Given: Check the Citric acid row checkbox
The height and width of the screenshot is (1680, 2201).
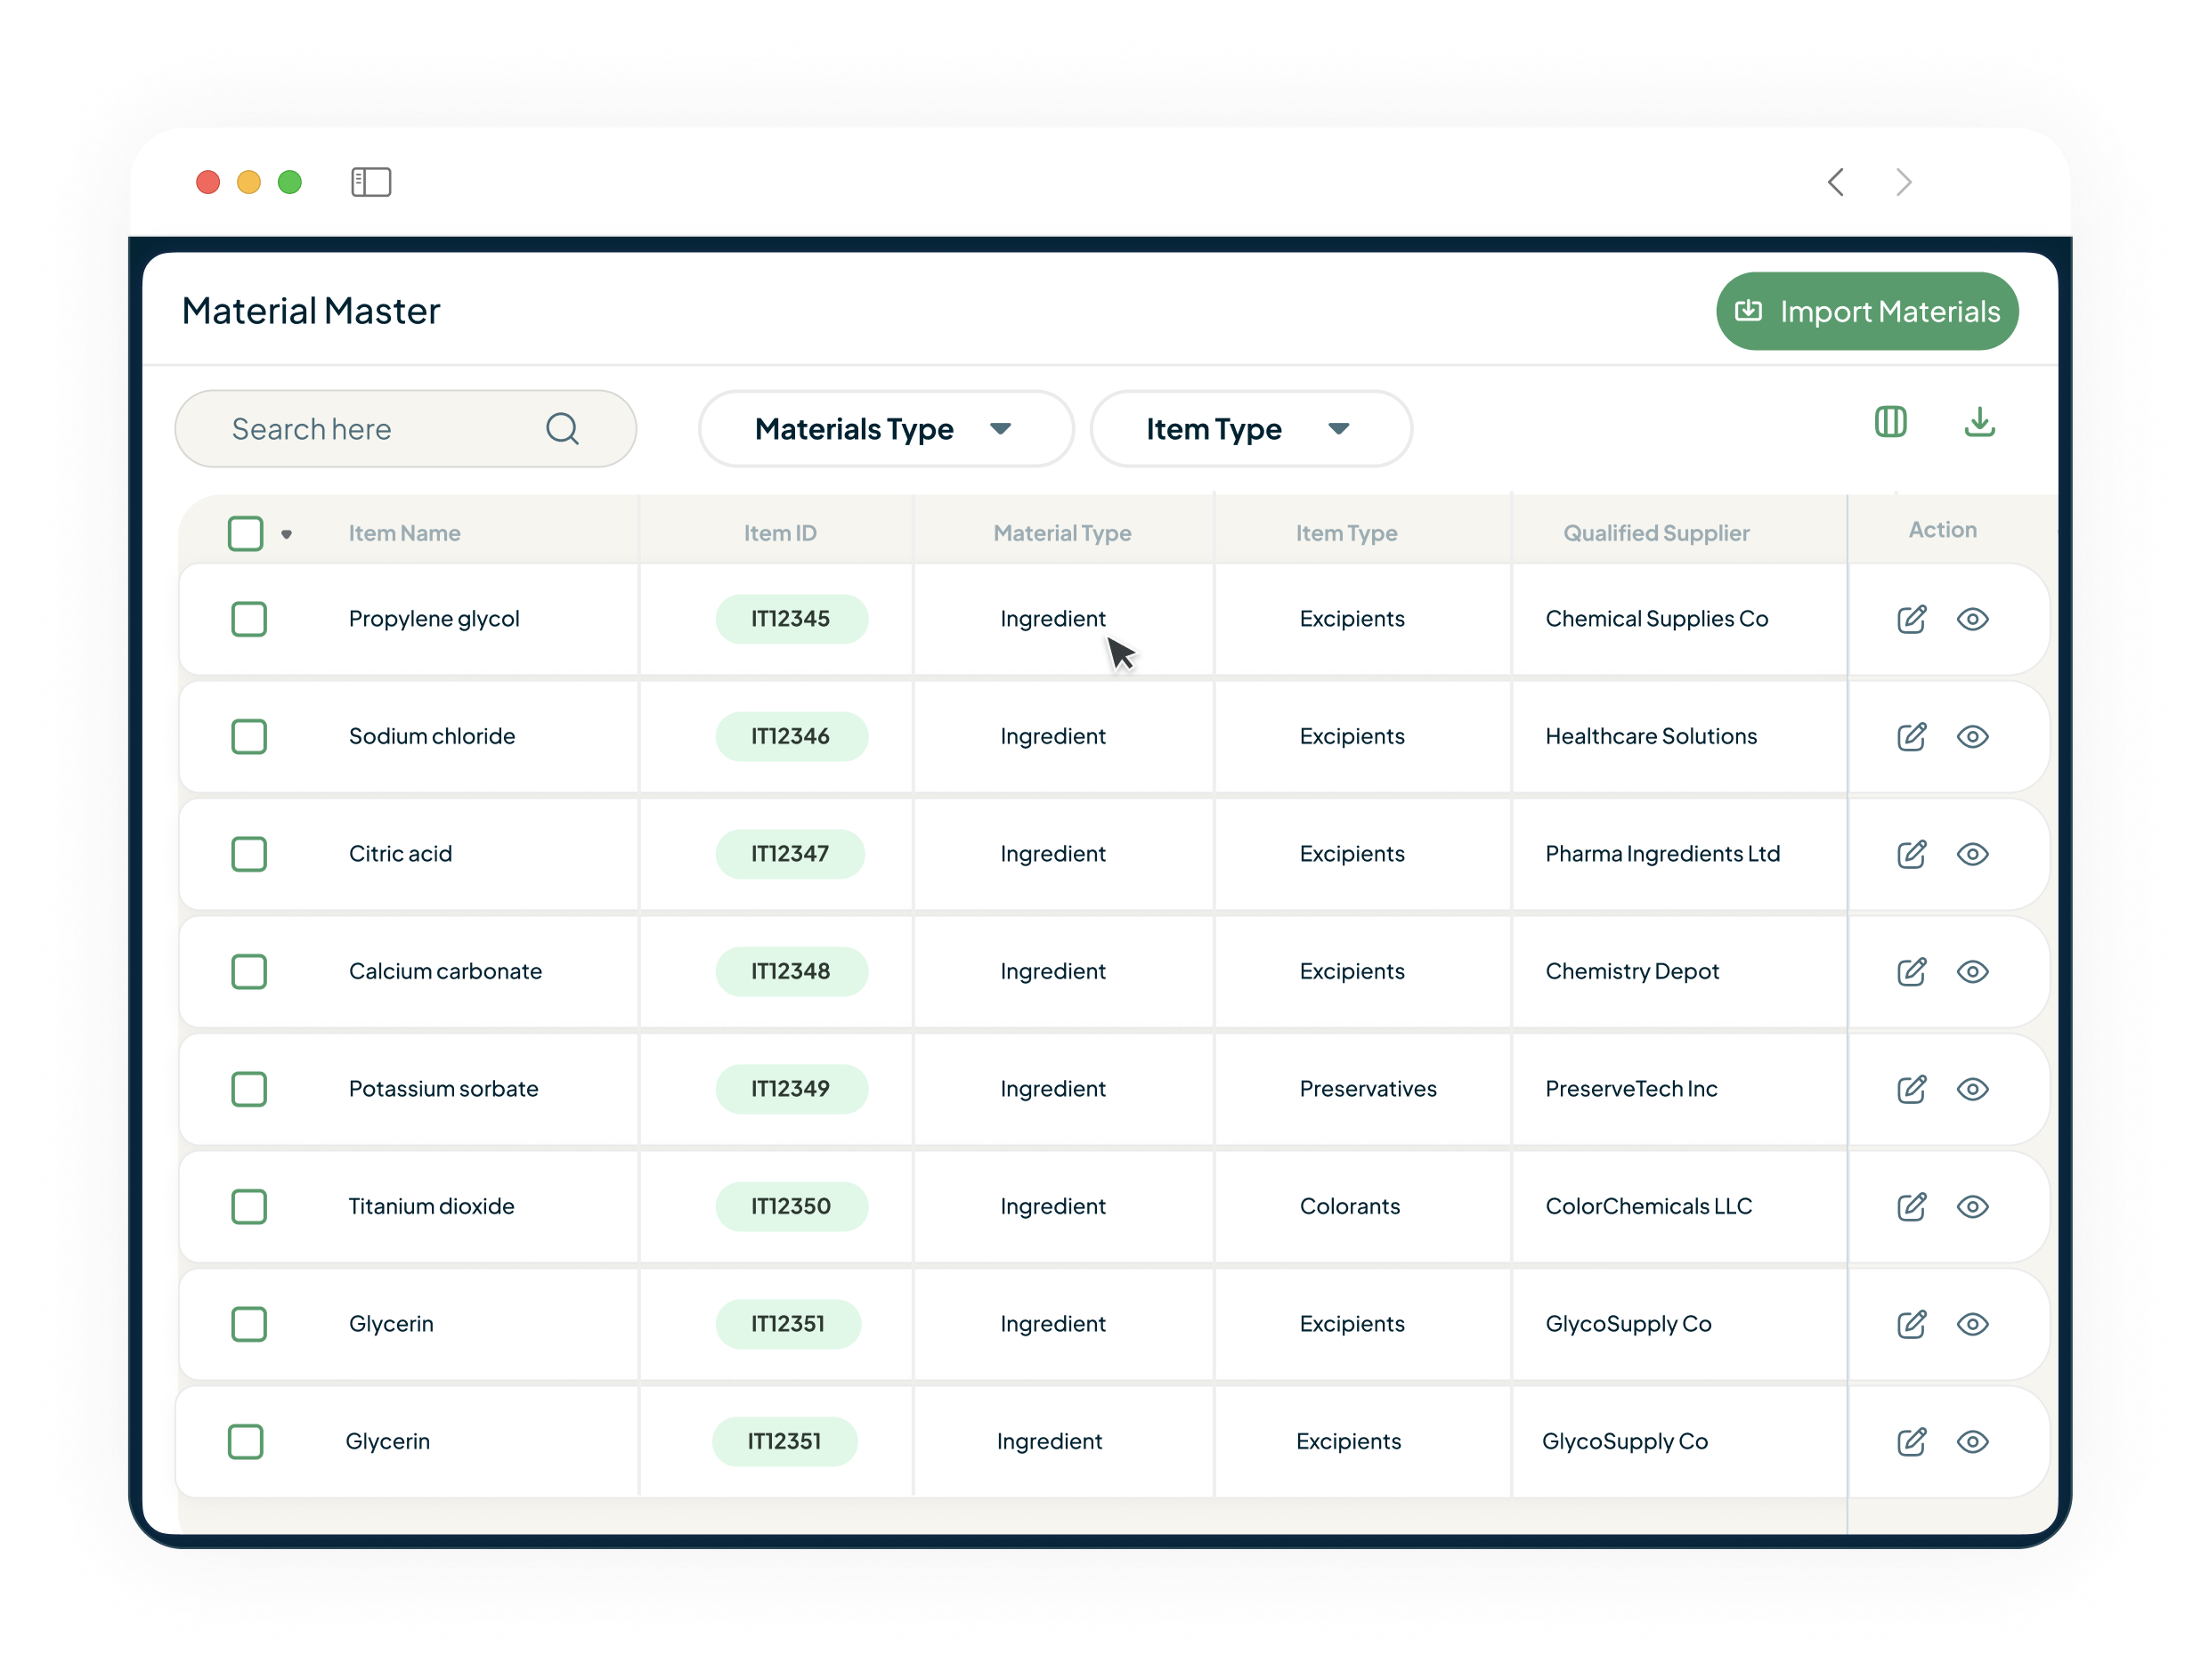Looking at the screenshot, I should tap(249, 854).
